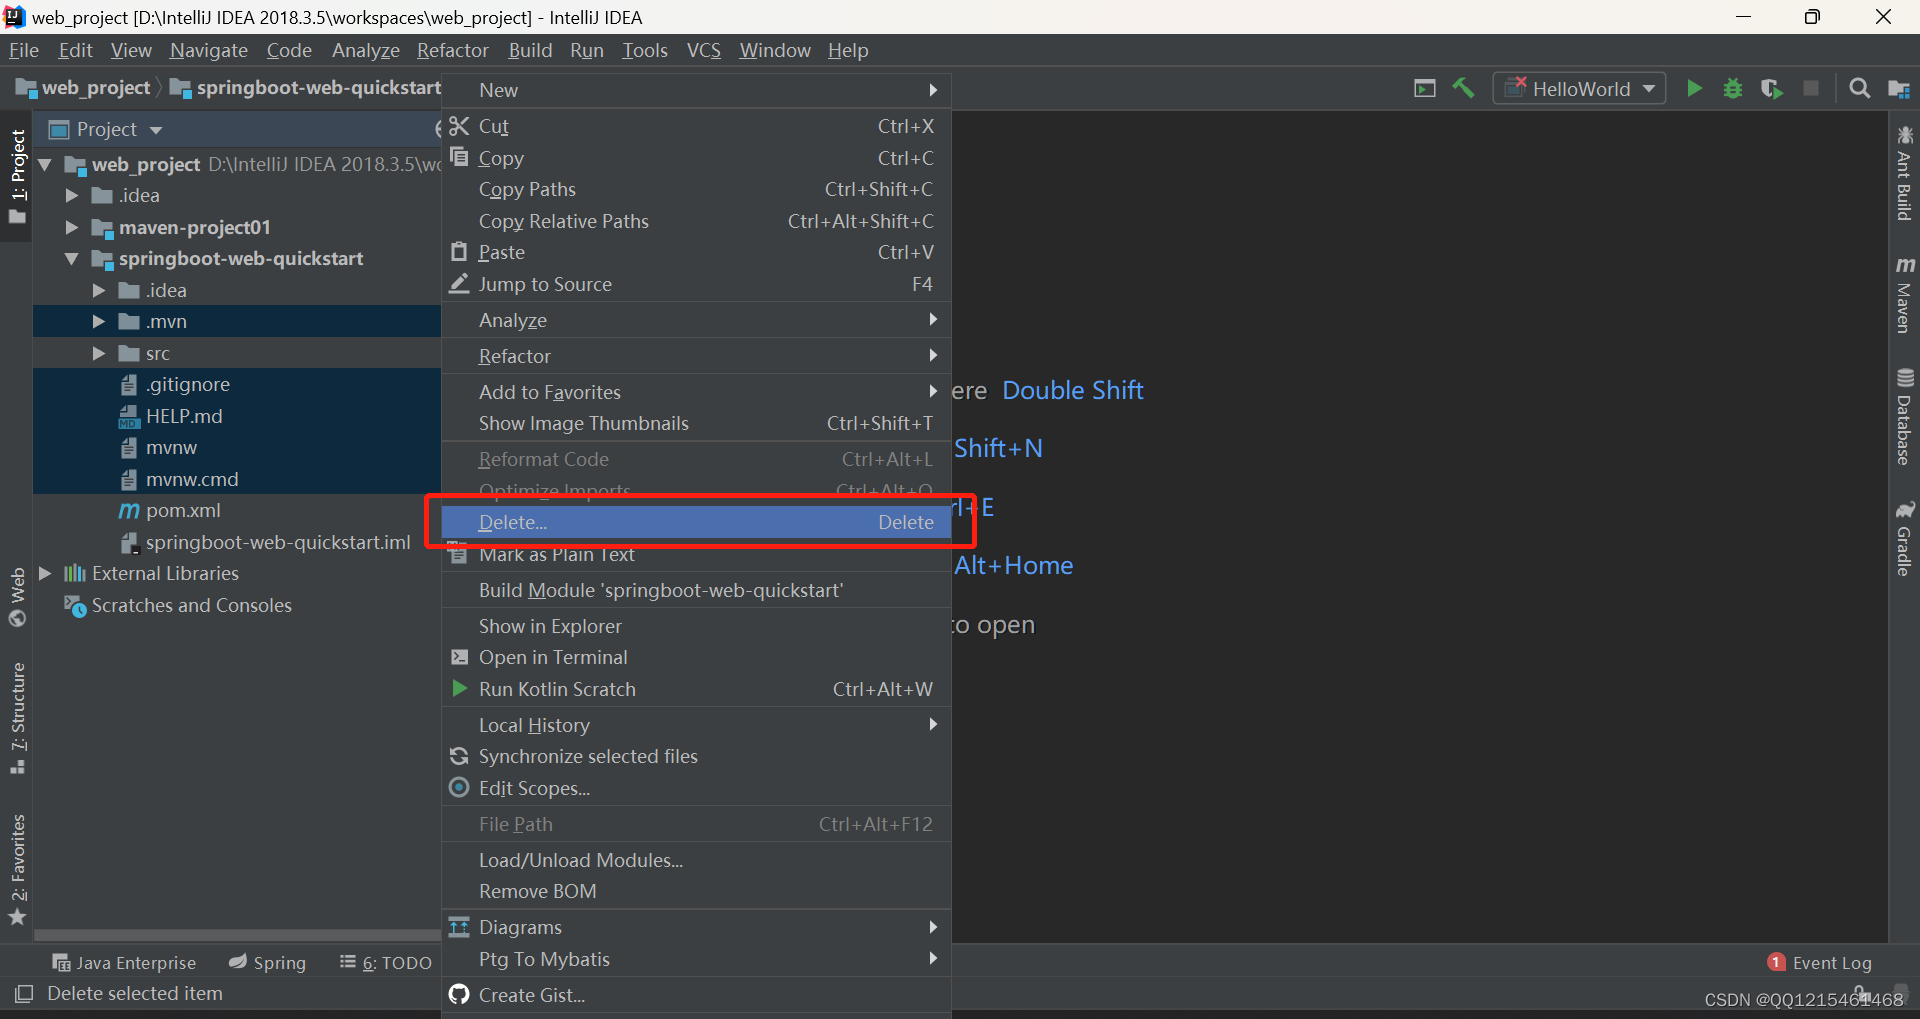Expand the top .idea folder

click(72, 196)
